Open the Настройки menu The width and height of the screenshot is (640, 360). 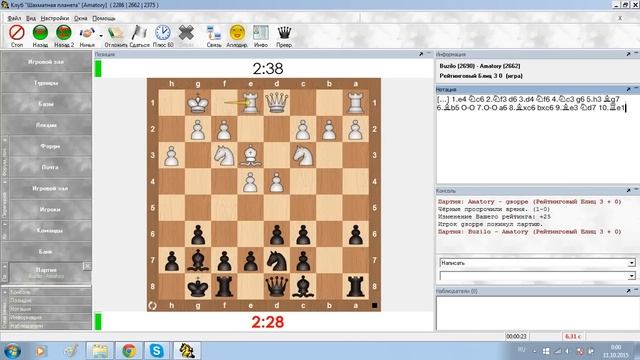point(55,18)
